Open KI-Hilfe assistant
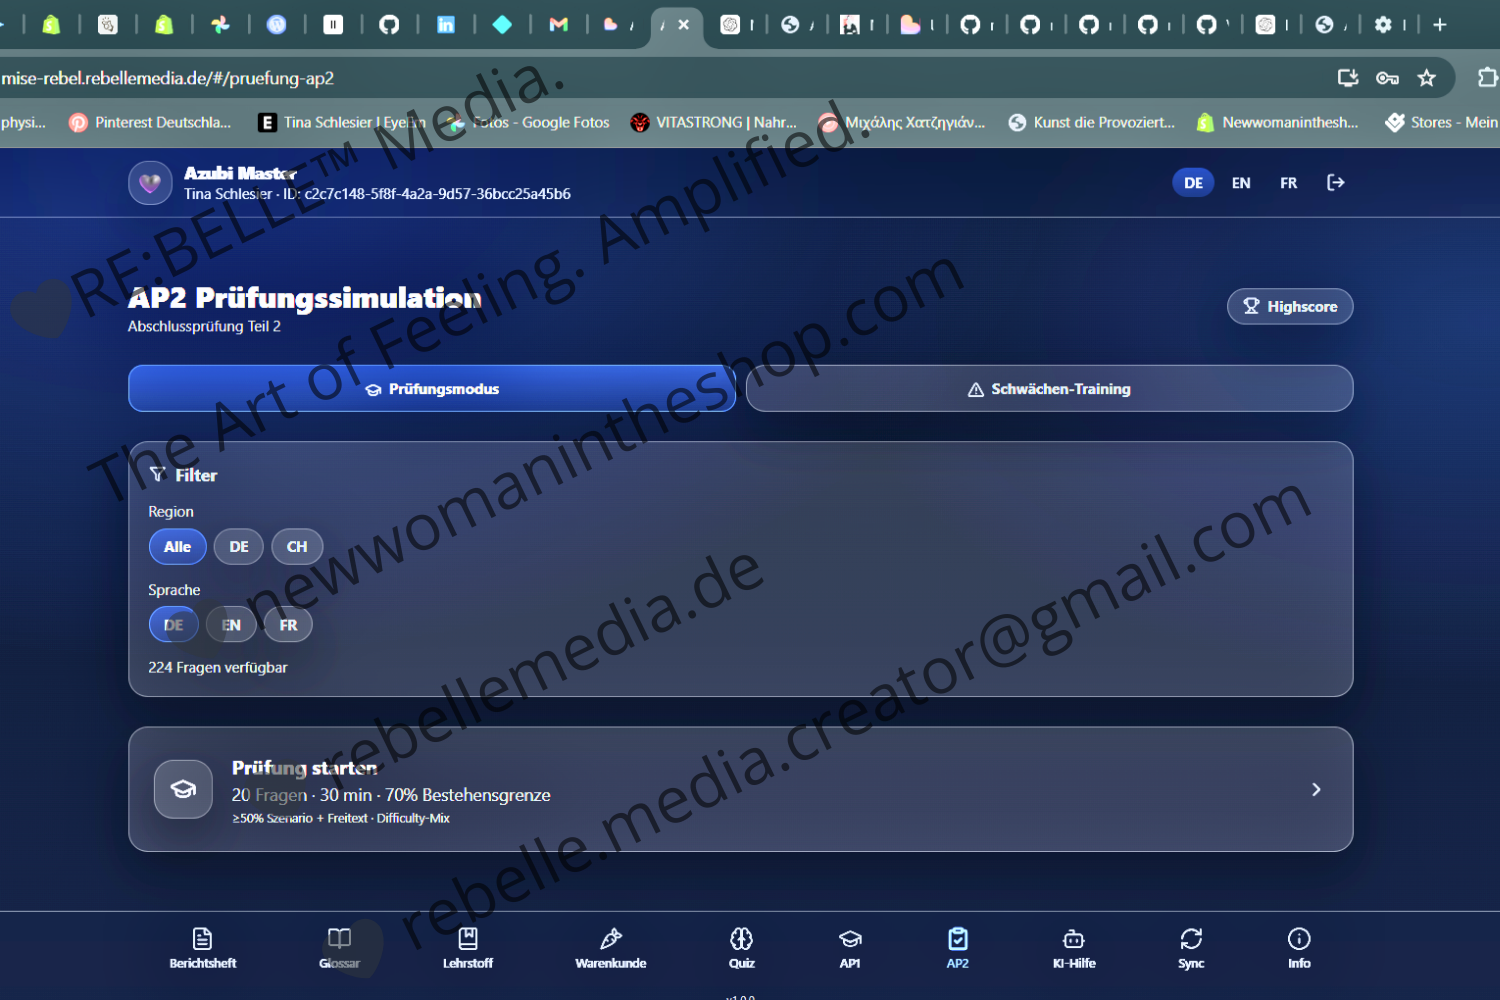The width and height of the screenshot is (1500, 1000). pos(1074,948)
